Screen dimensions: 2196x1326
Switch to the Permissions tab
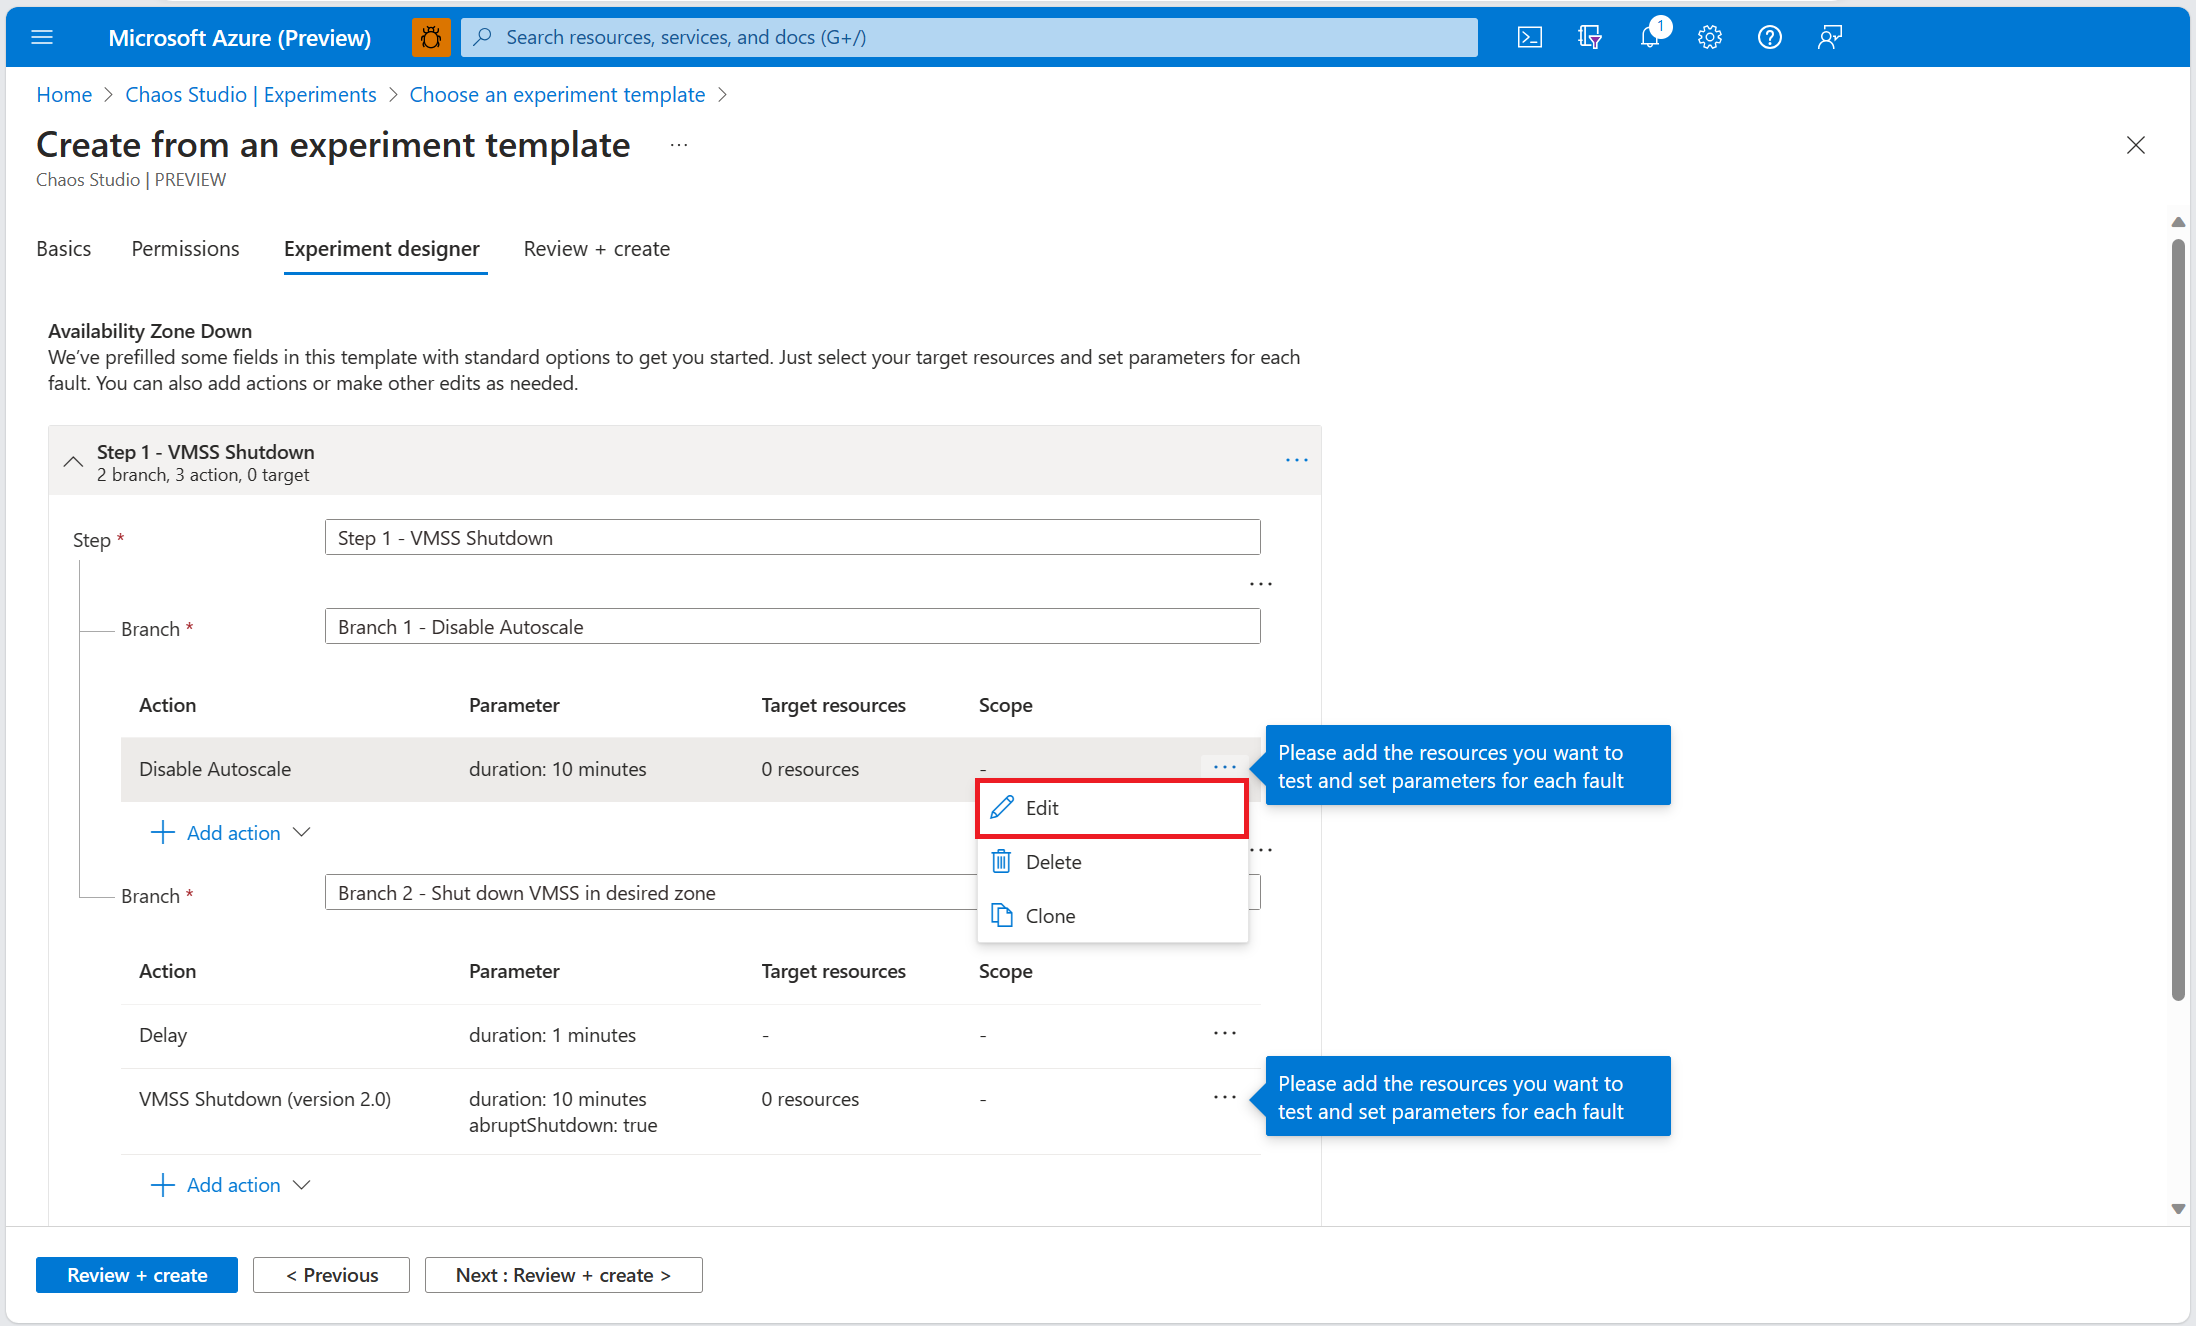coord(185,249)
